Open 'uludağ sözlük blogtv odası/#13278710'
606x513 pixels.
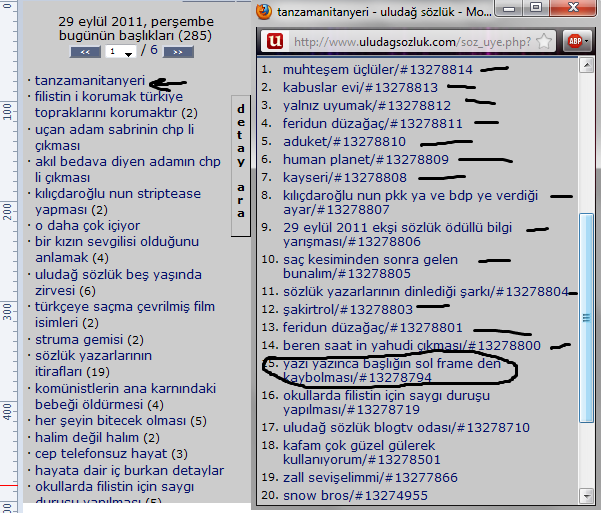pos(406,428)
